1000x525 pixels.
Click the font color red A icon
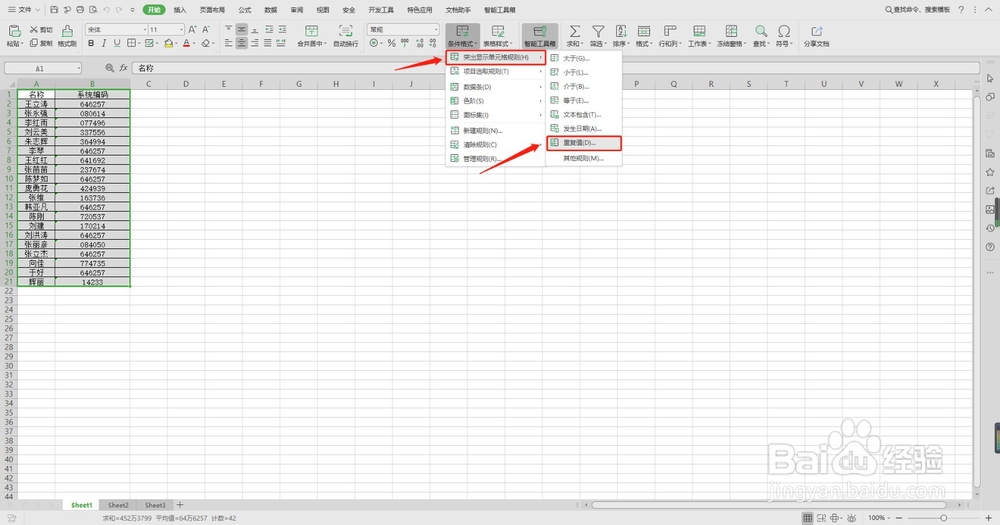point(186,43)
